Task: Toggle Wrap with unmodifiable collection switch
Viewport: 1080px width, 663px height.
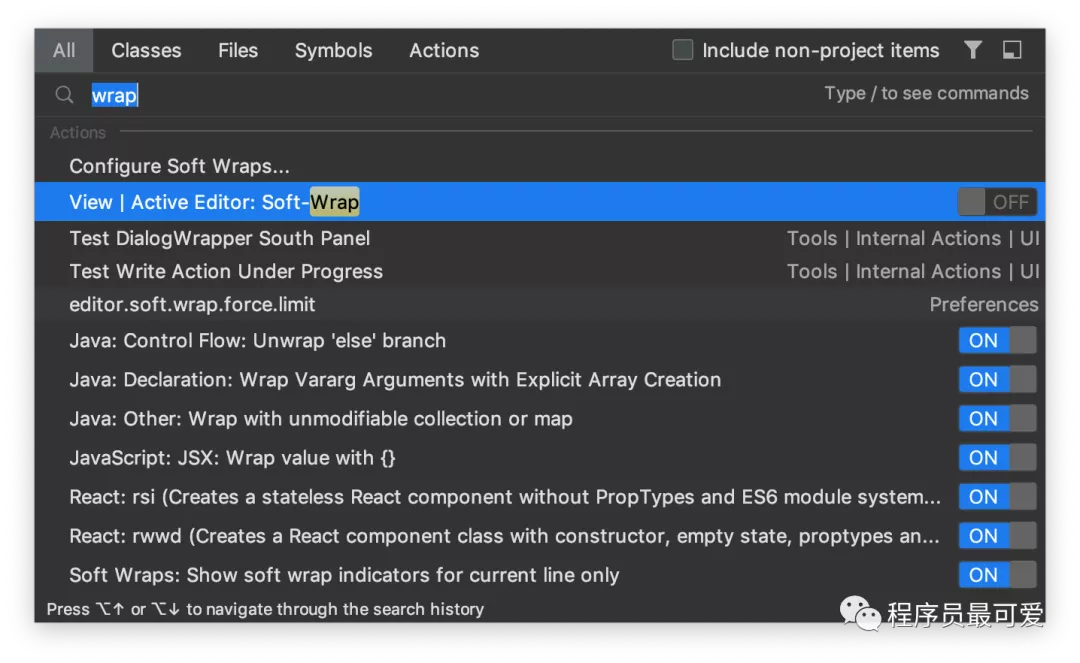Action: coord(997,419)
